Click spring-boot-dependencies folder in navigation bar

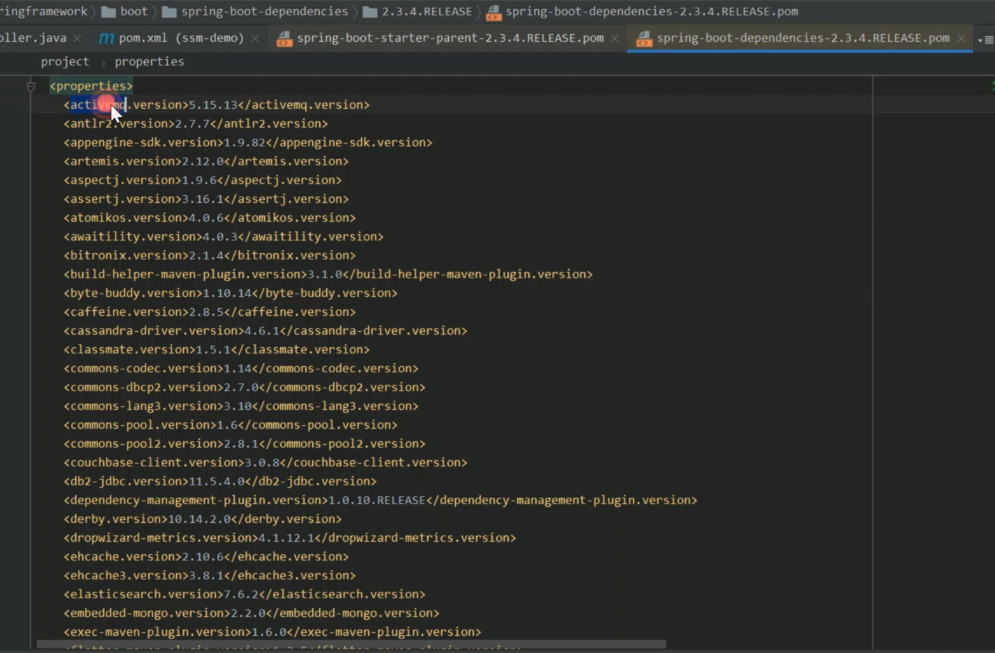[255, 11]
